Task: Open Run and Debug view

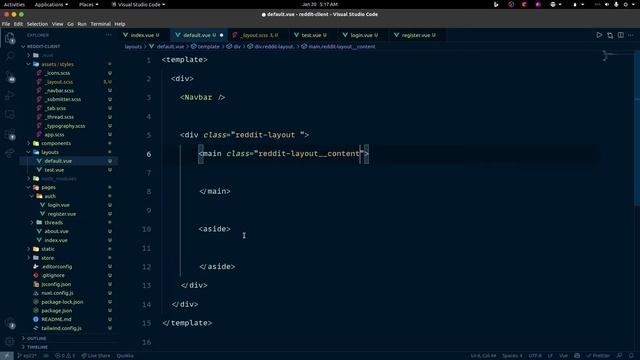Action: [x=10, y=96]
